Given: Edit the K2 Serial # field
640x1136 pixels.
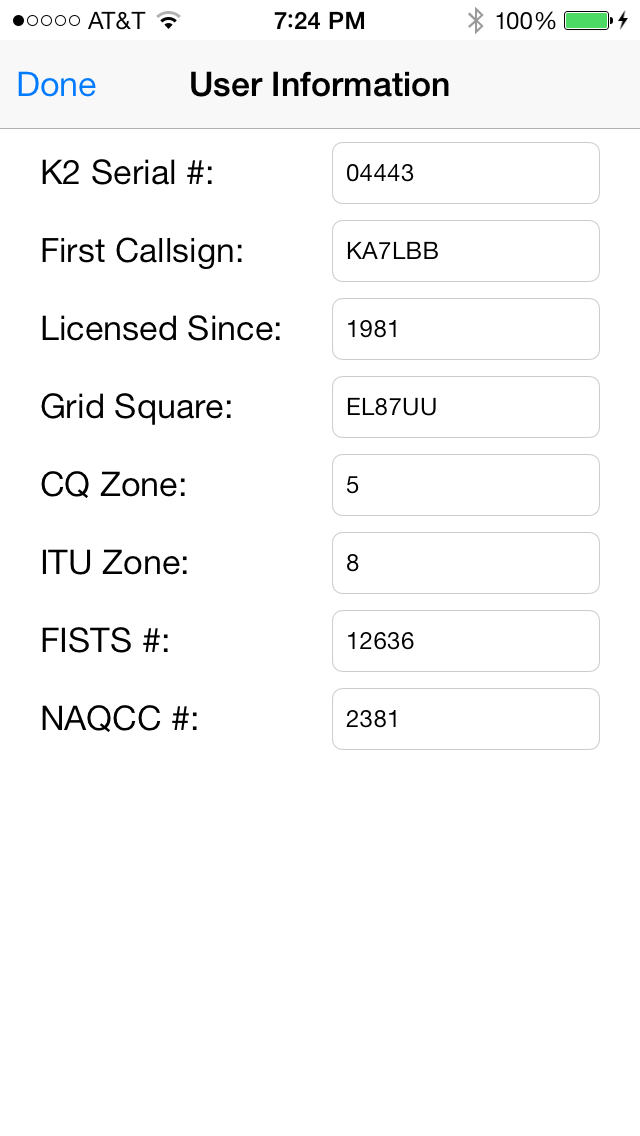Looking at the screenshot, I should coord(466,173).
